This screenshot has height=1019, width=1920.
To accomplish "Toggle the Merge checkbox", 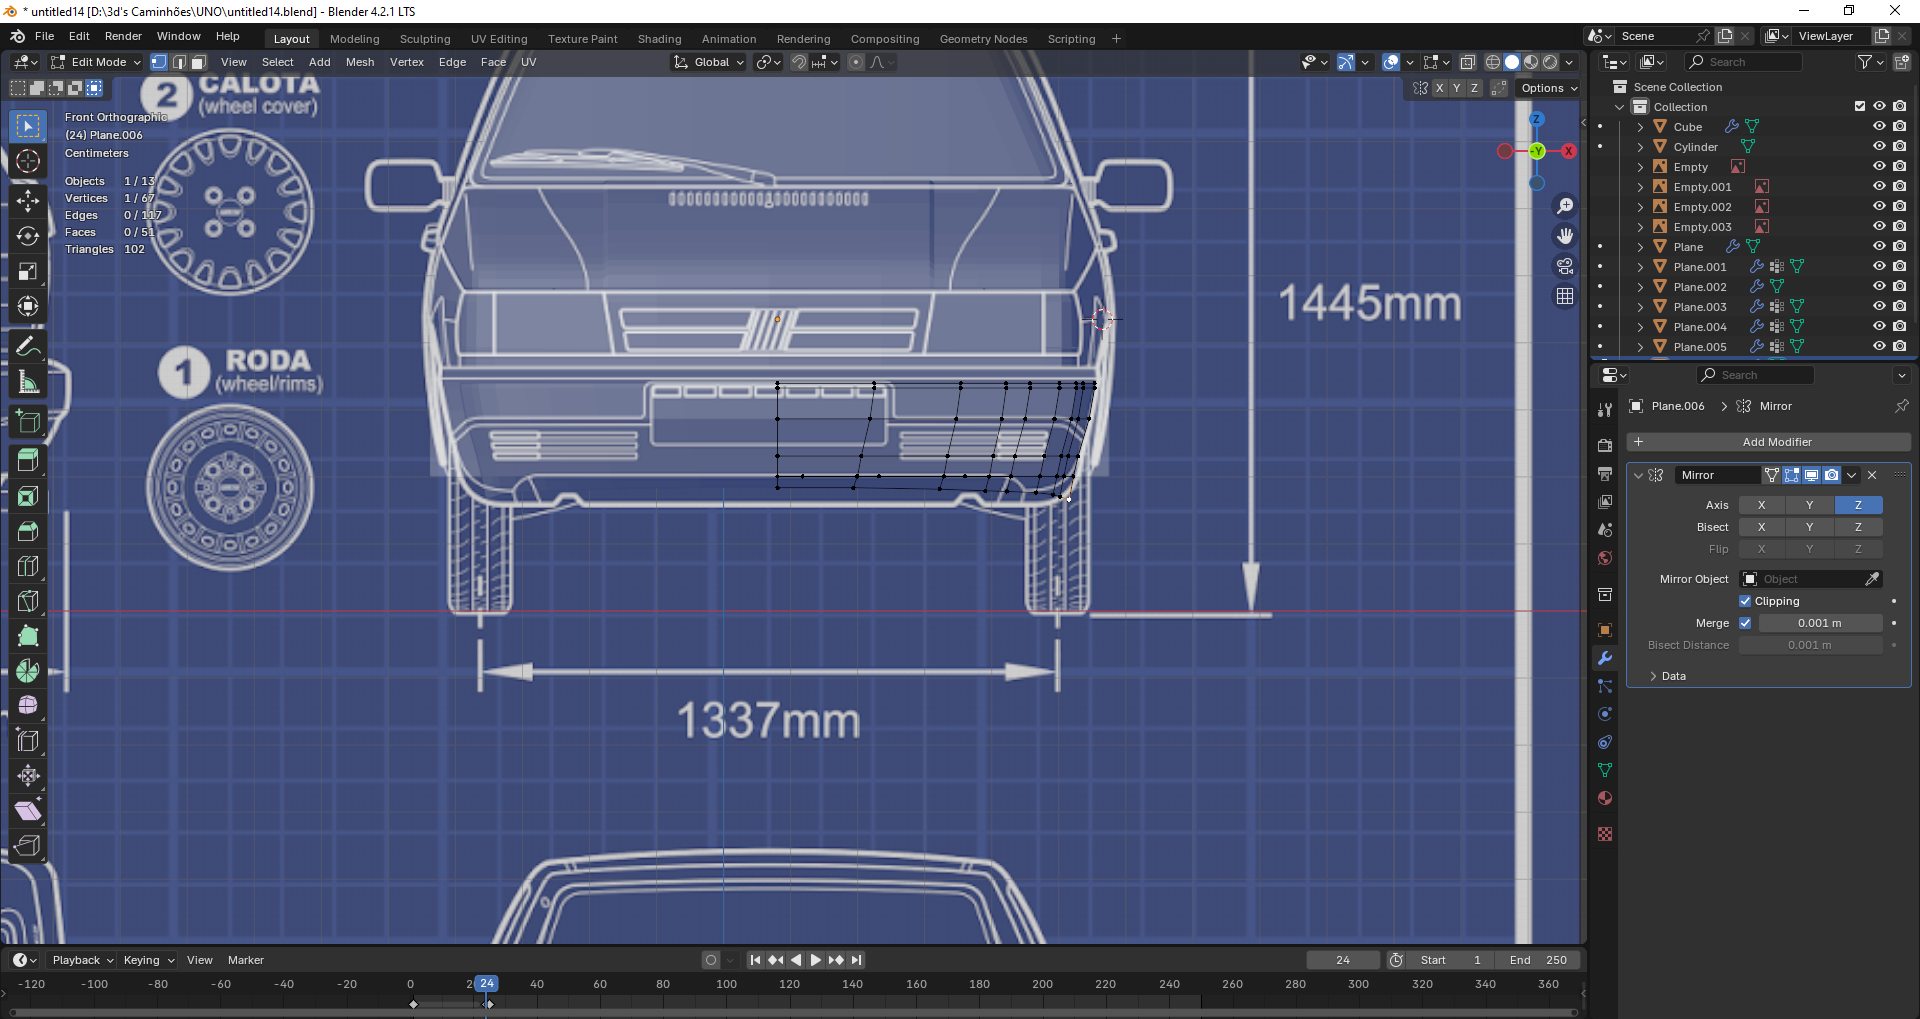I will (1745, 623).
